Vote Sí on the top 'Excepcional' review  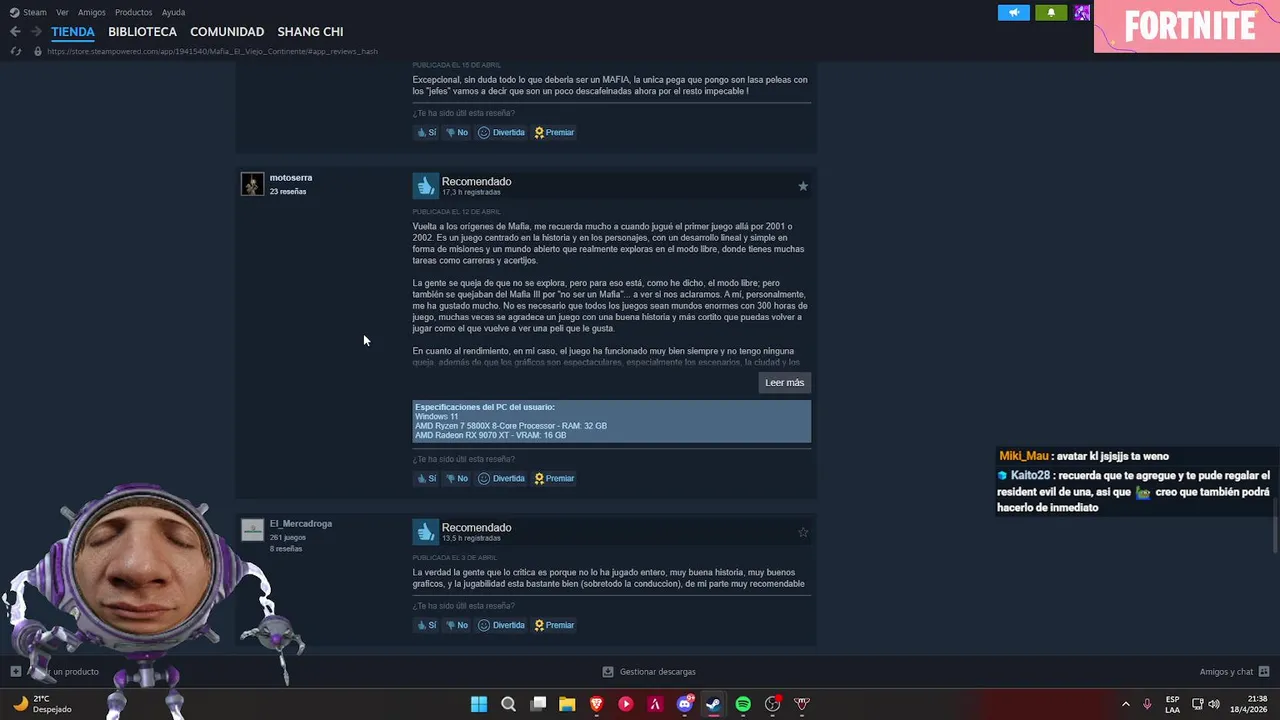(427, 132)
